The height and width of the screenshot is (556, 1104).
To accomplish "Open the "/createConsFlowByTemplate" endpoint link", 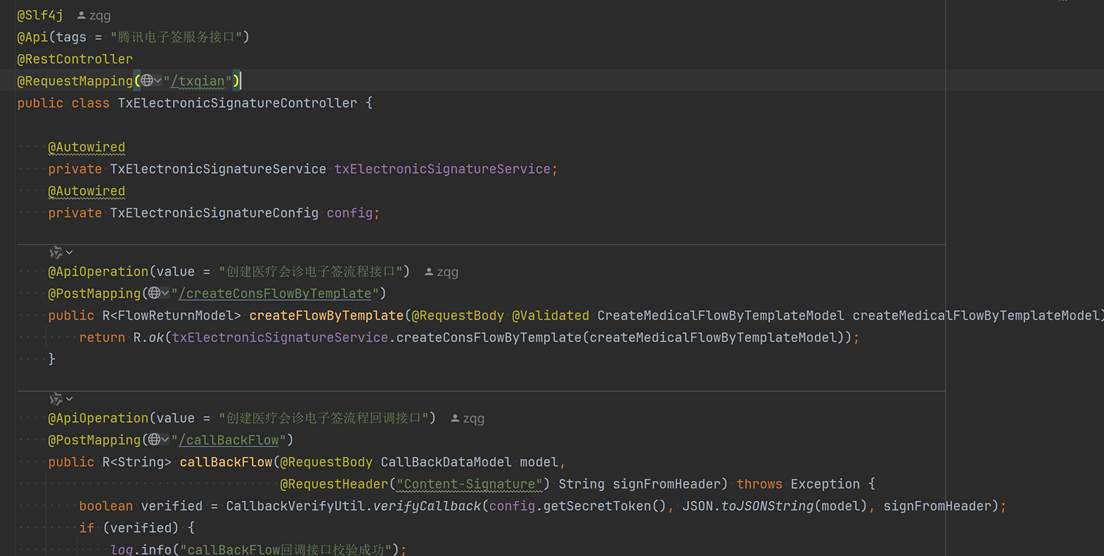I will [x=275, y=294].
